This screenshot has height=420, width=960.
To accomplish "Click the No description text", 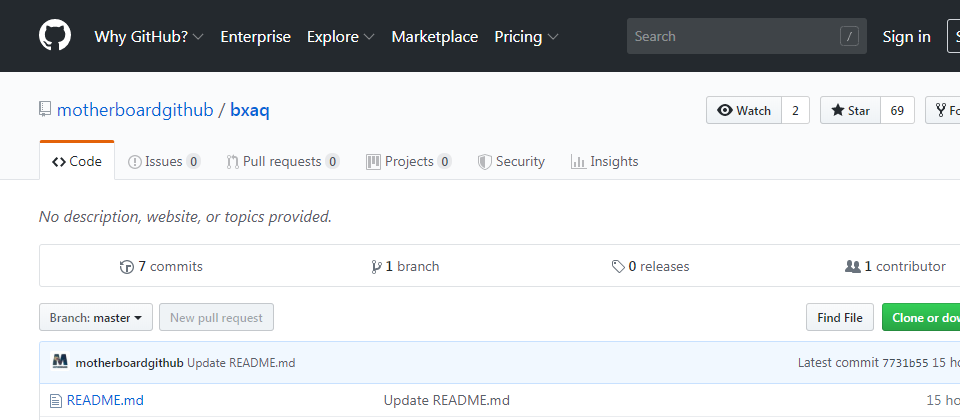I will pyautogui.click(x=185, y=217).
